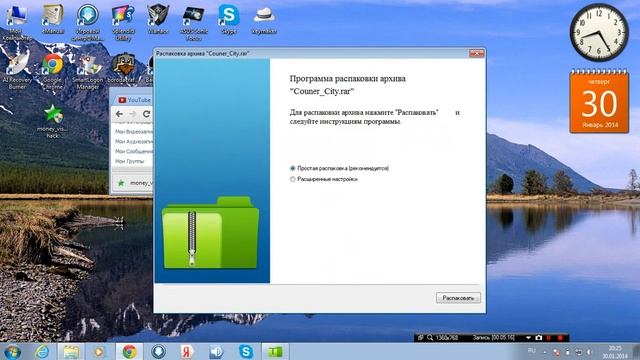This screenshot has width=640, height=360.
Task: Open the speaker app icon on taskbar
Action: point(216,351)
